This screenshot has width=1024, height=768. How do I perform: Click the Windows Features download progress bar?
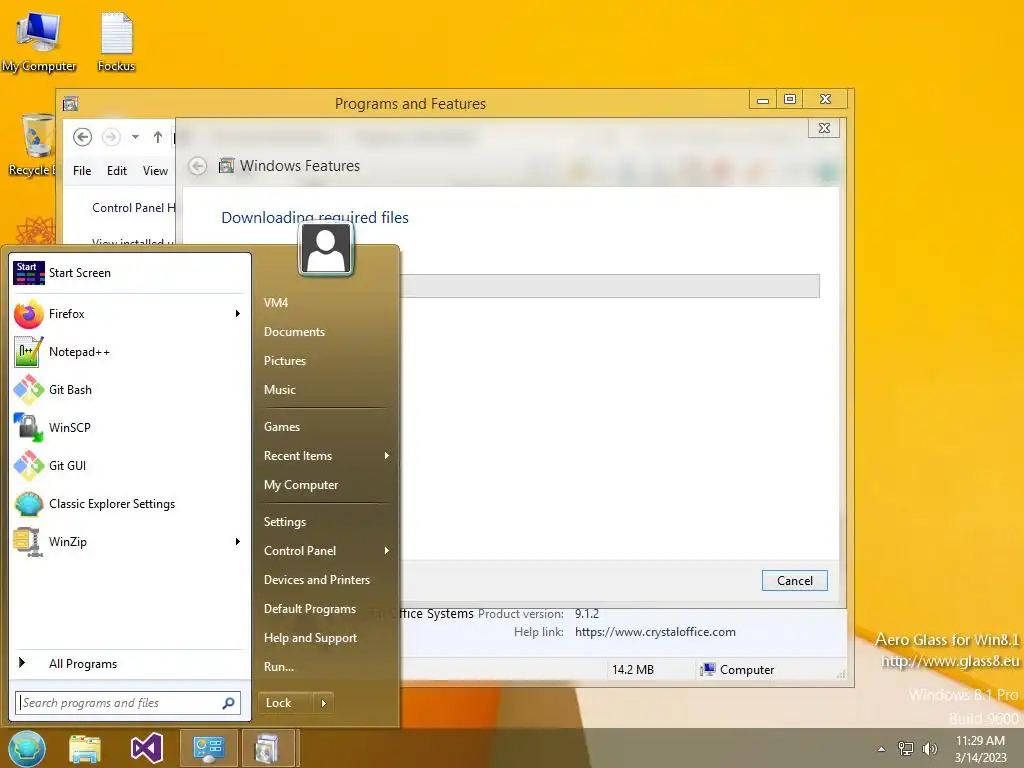[x=610, y=286]
